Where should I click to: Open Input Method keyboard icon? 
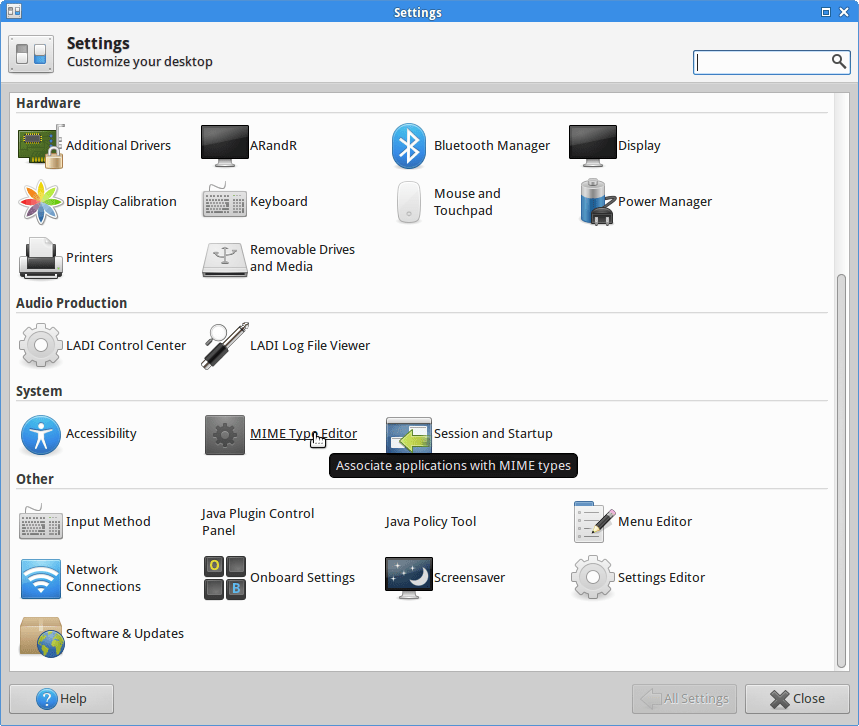41,523
